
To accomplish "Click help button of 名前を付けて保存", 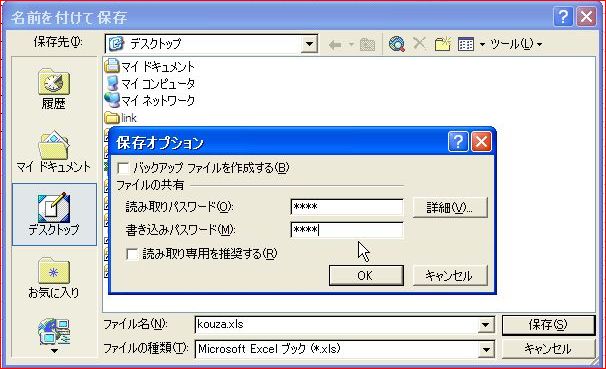I will (x=563, y=17).
